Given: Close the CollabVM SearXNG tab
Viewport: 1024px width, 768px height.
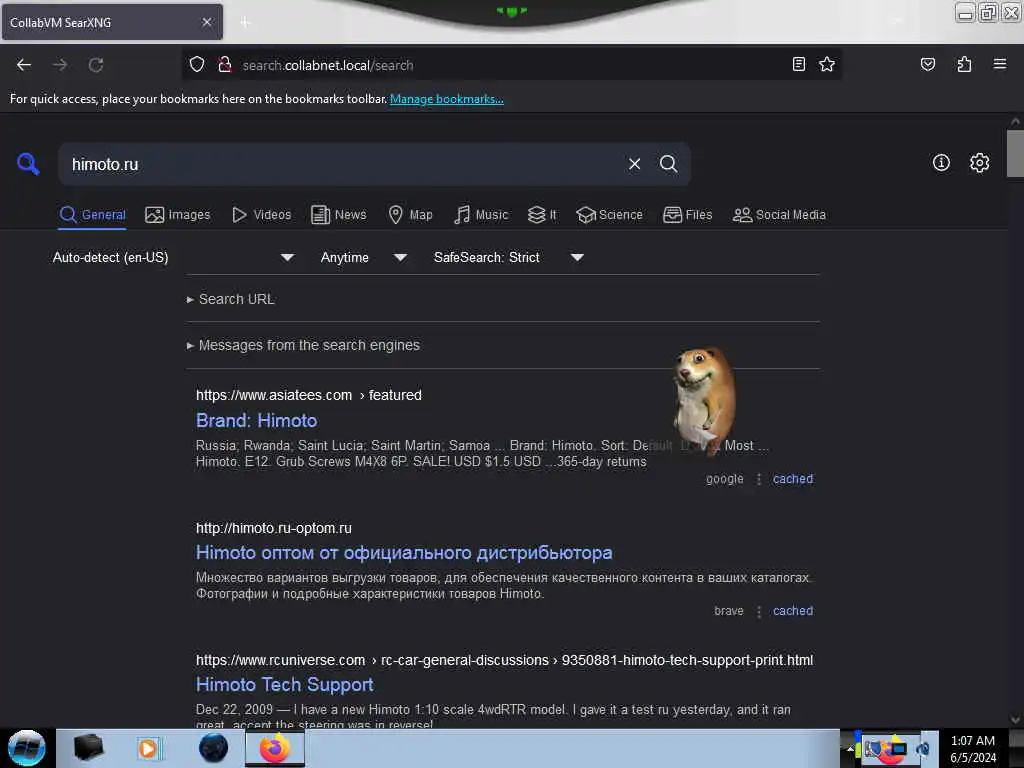Looking at the screenshot, I should 206,22.
